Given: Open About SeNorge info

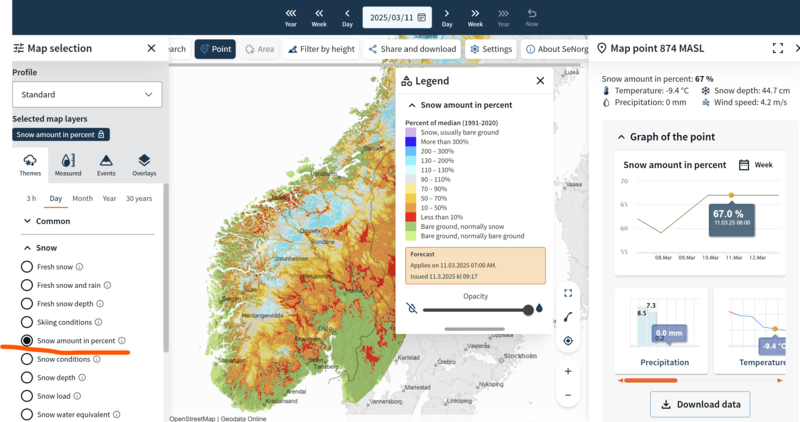Looking at the screenshot, I should 555,49.
